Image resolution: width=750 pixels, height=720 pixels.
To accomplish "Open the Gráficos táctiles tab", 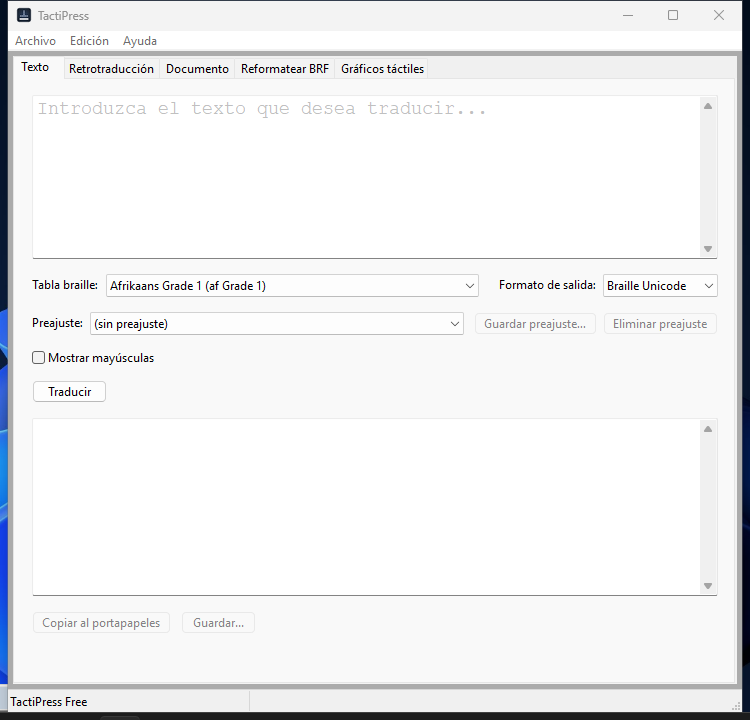I will (382, 69).
